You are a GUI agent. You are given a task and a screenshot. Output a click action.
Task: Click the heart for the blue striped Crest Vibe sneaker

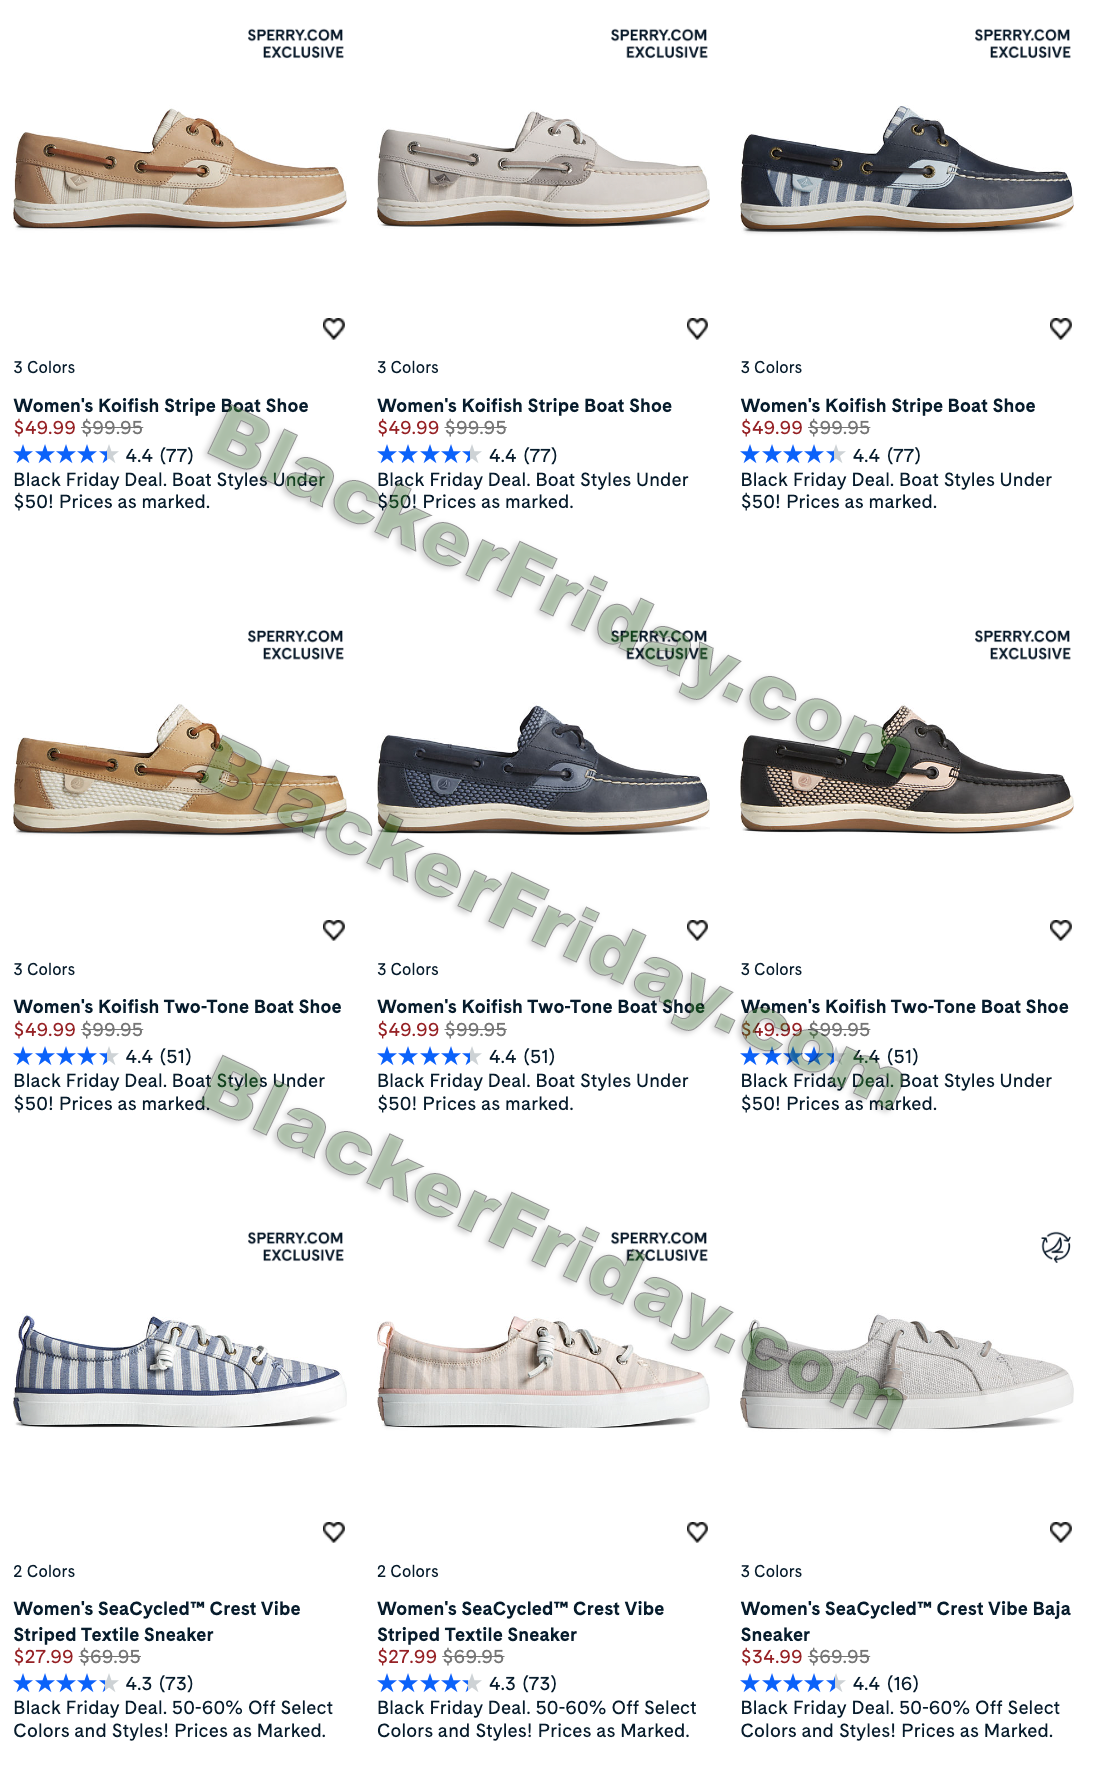pos(334,1532)
